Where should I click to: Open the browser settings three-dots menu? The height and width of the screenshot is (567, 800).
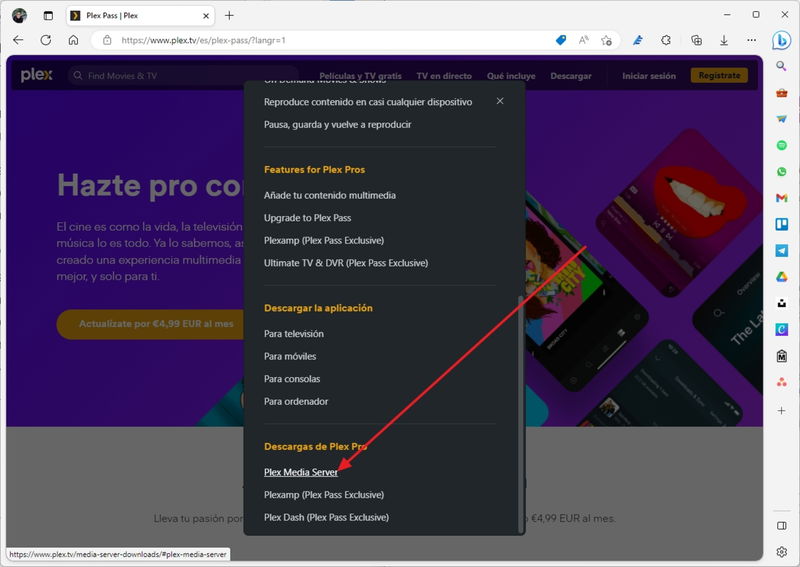pyautogui.click(x=752, y=40)
